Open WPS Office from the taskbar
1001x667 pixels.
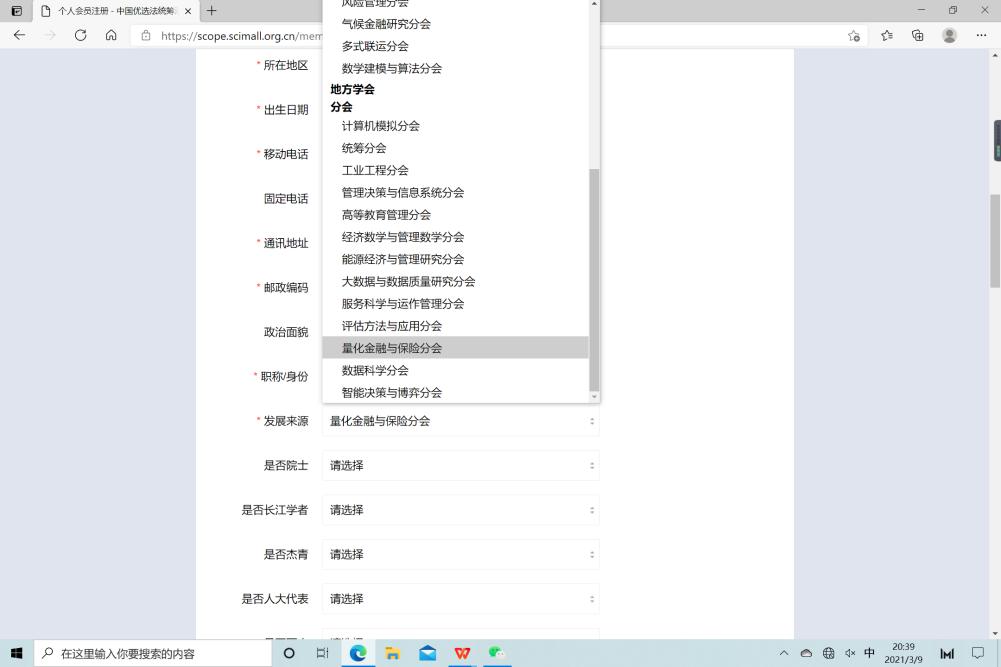pyautogui.click(x=462, y=653)
